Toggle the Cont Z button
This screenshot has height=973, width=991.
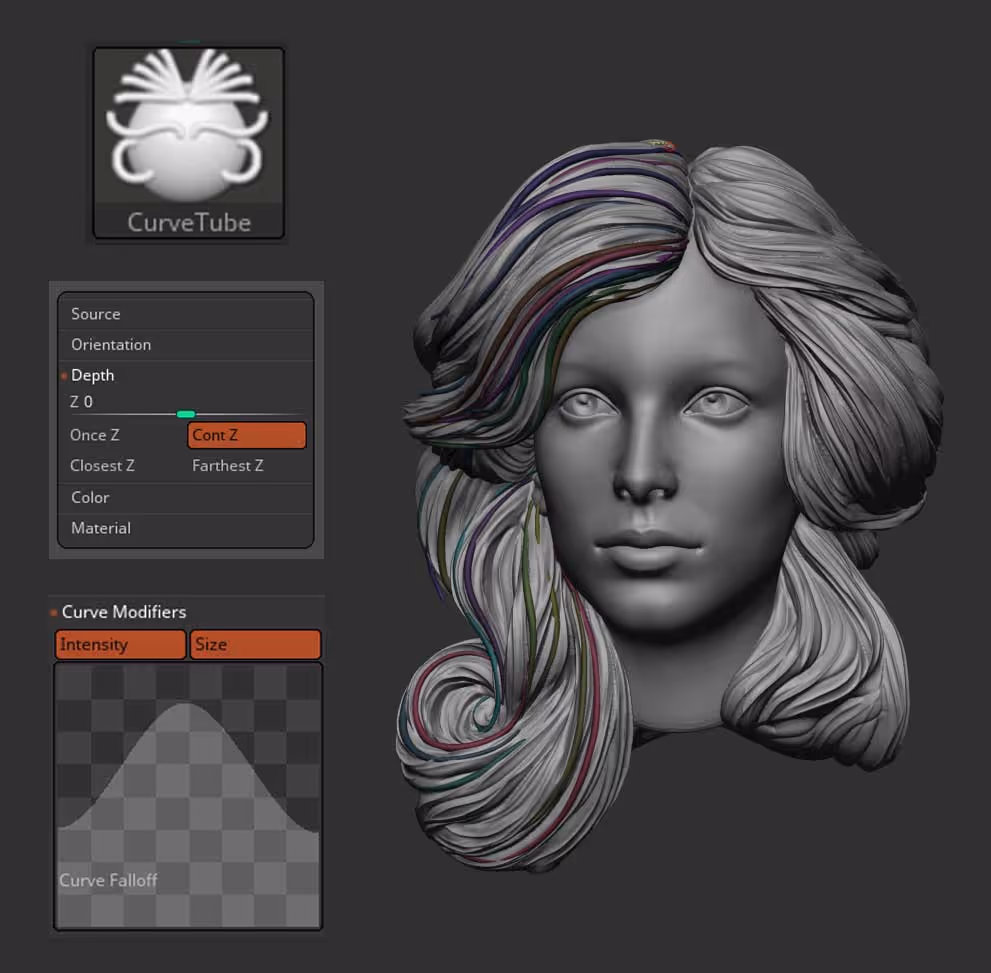(x=246, y=435)
